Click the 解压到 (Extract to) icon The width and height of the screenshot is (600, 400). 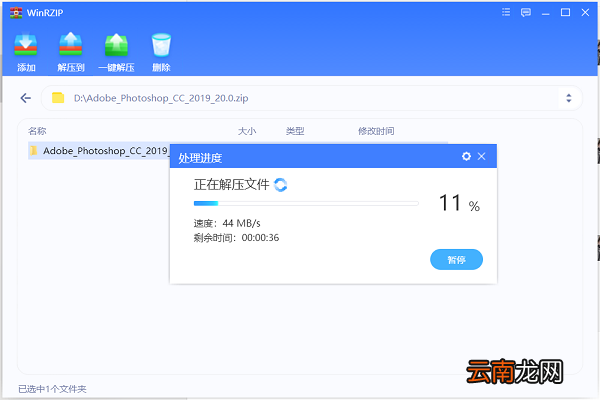(x=71, y=45)
